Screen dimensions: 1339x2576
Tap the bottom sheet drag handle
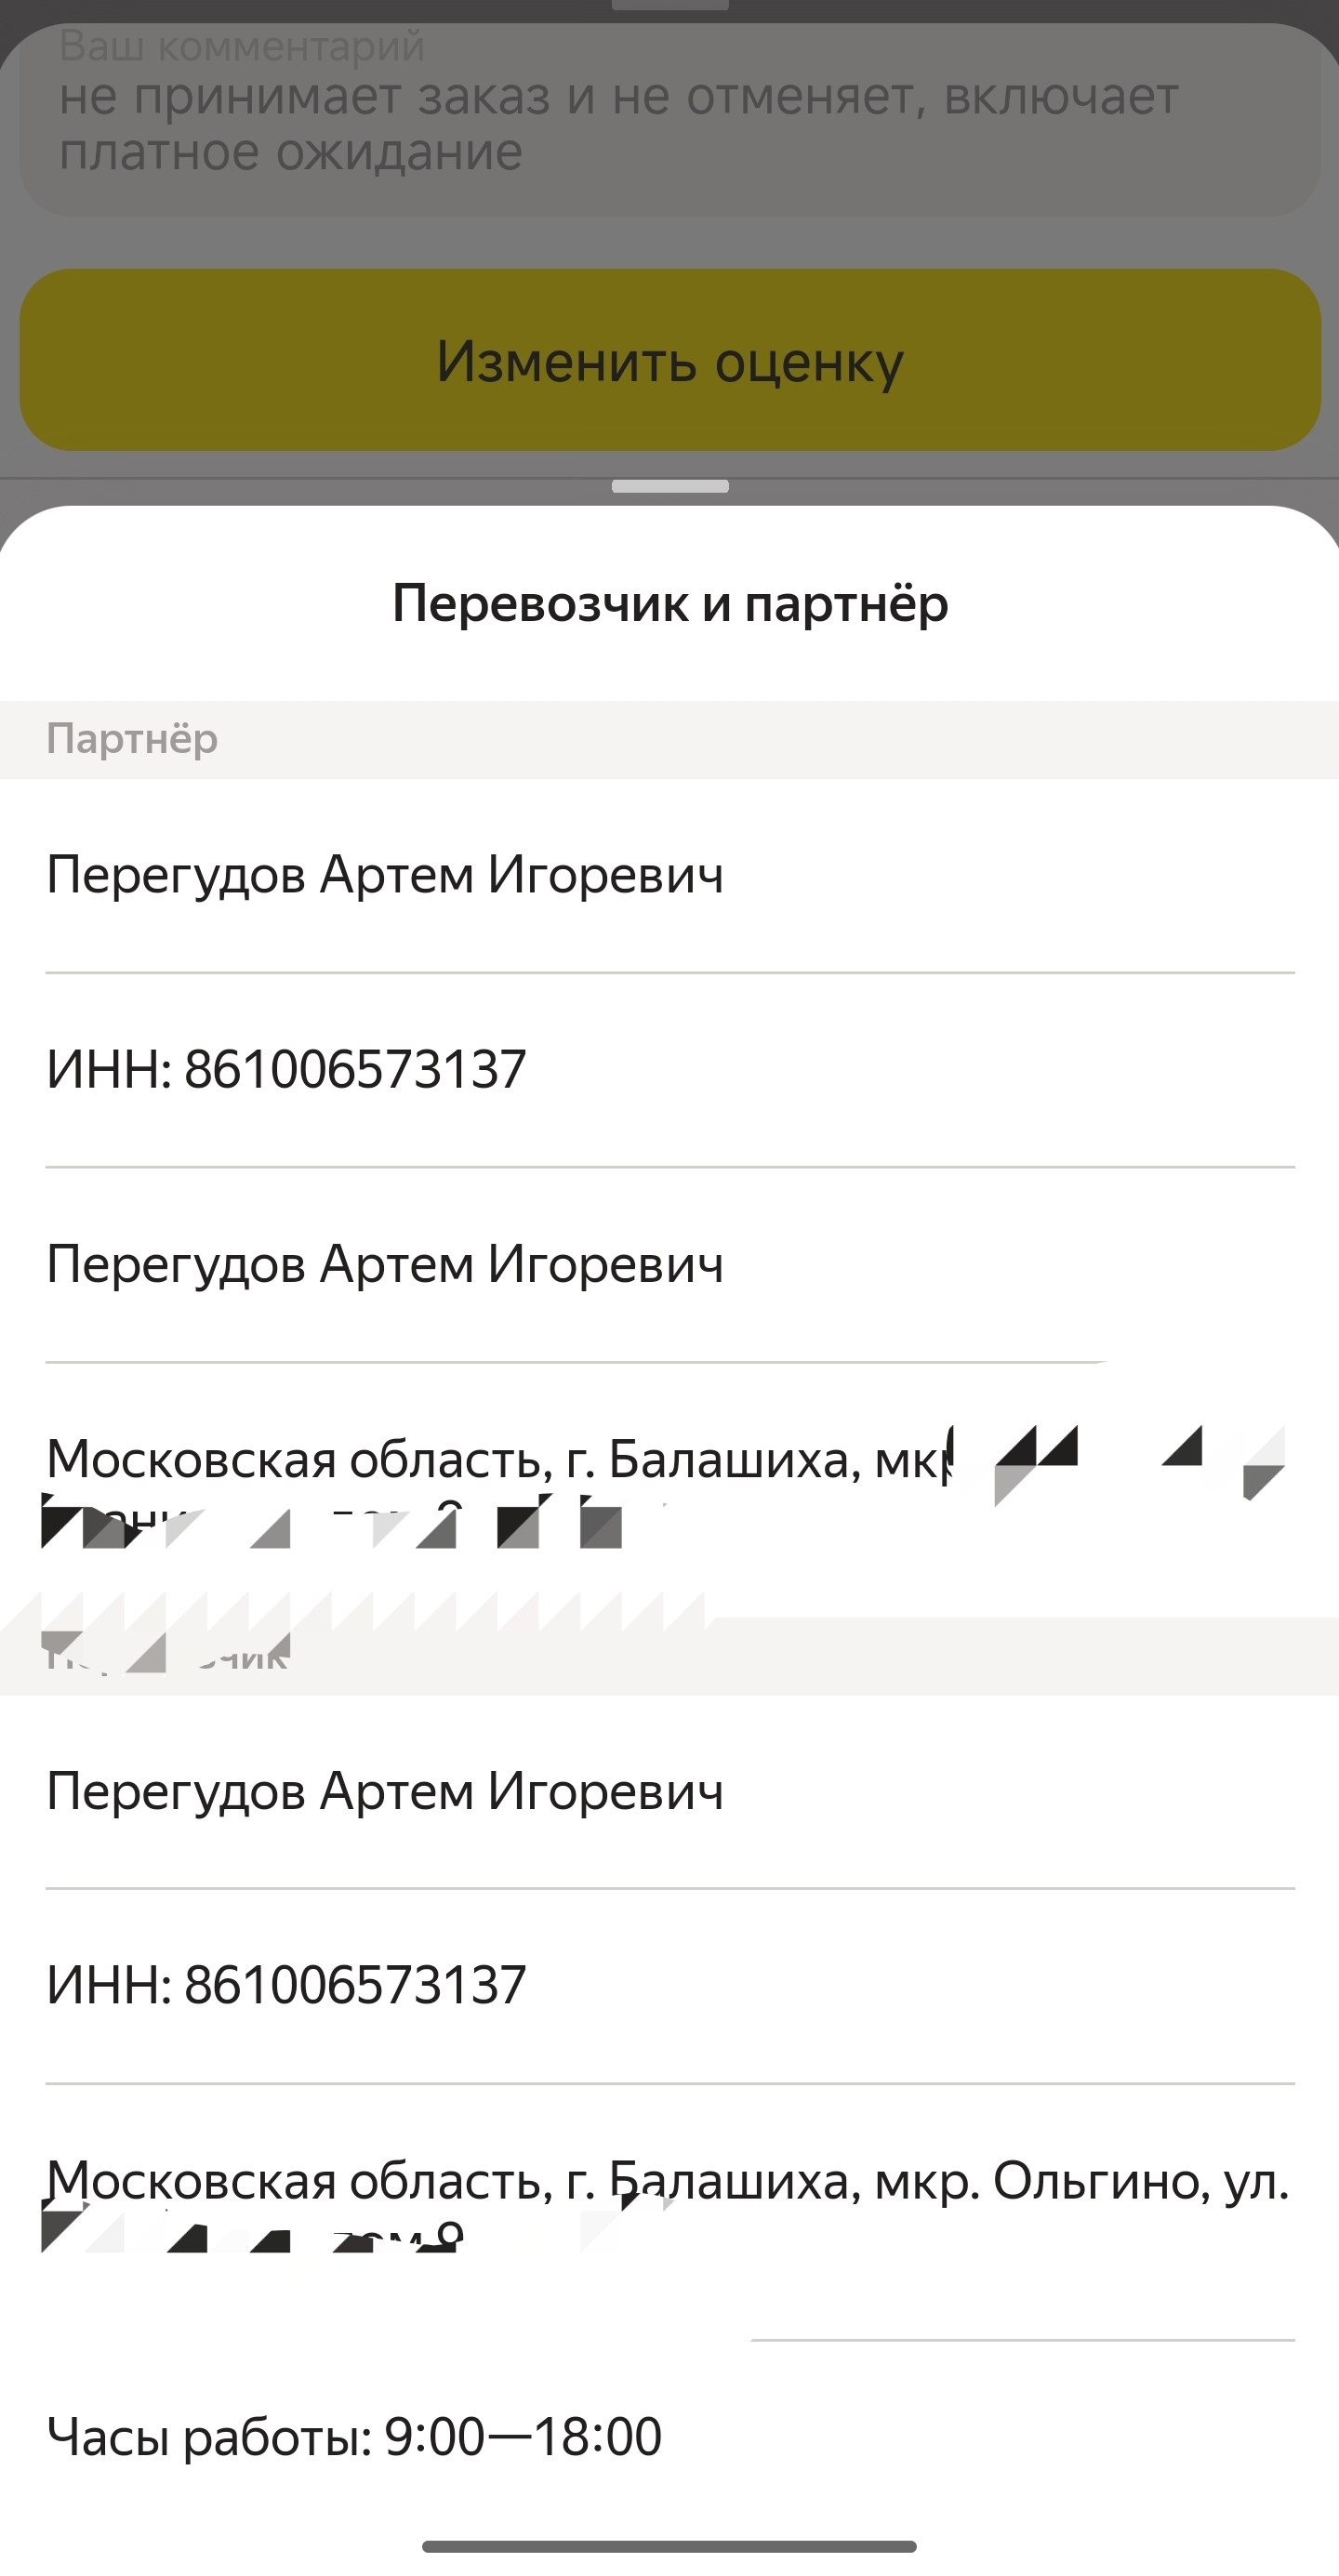(x=670, y=487)
